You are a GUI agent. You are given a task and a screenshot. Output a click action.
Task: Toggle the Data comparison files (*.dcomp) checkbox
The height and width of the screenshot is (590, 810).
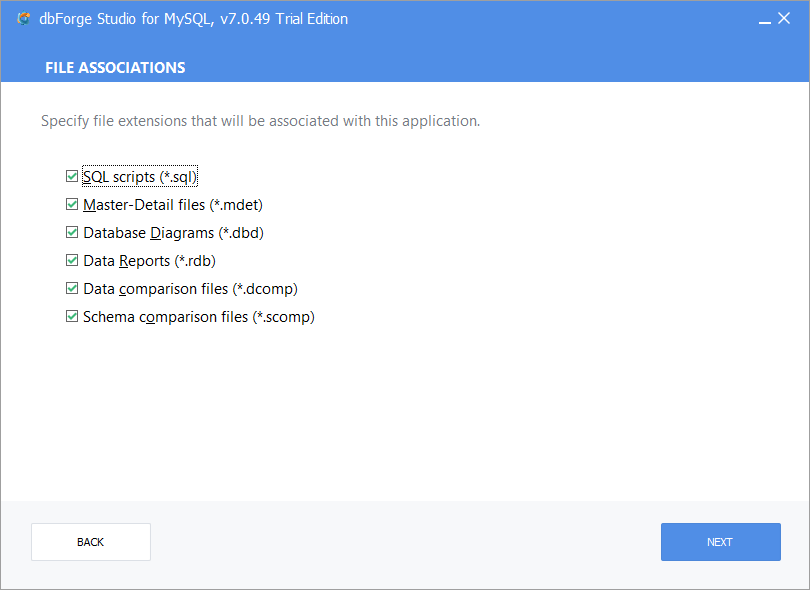[72, 288]
